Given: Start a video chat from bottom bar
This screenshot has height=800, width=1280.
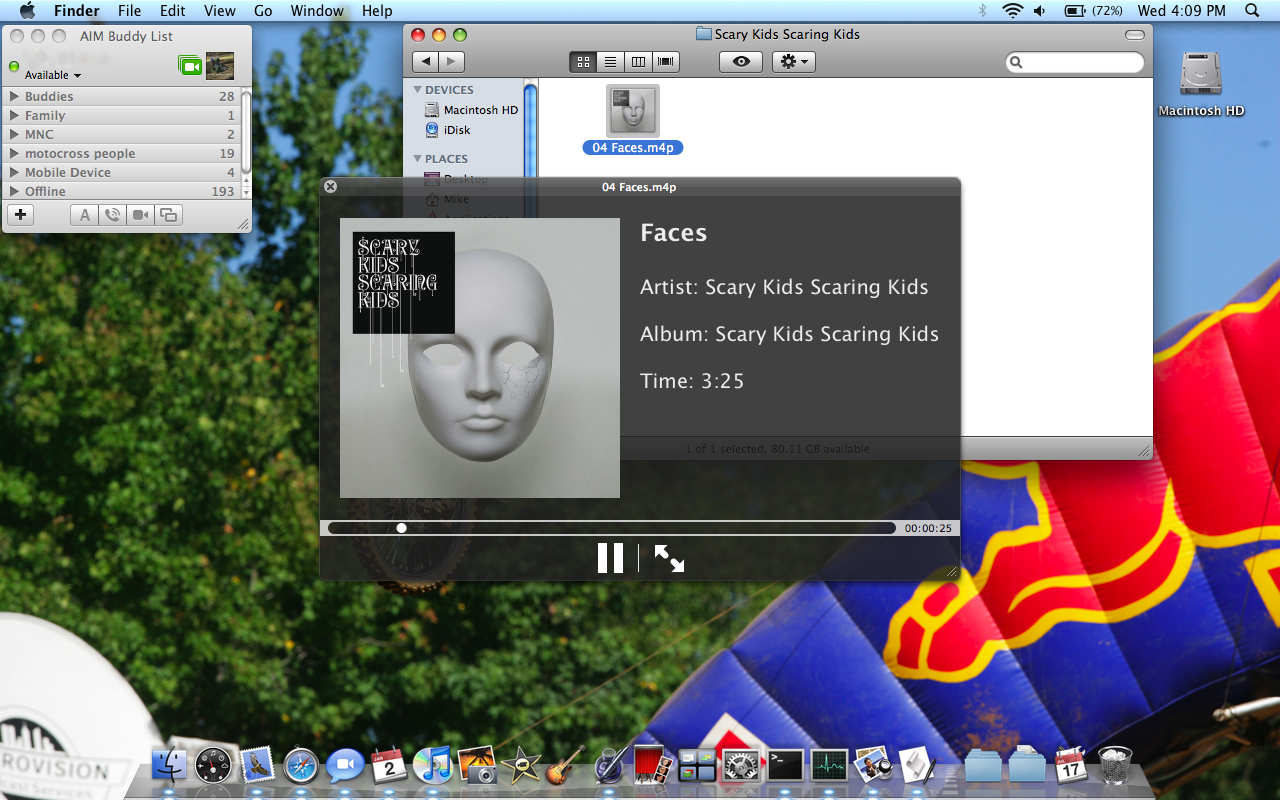Looking at the screenshot, I should (140, 215).
